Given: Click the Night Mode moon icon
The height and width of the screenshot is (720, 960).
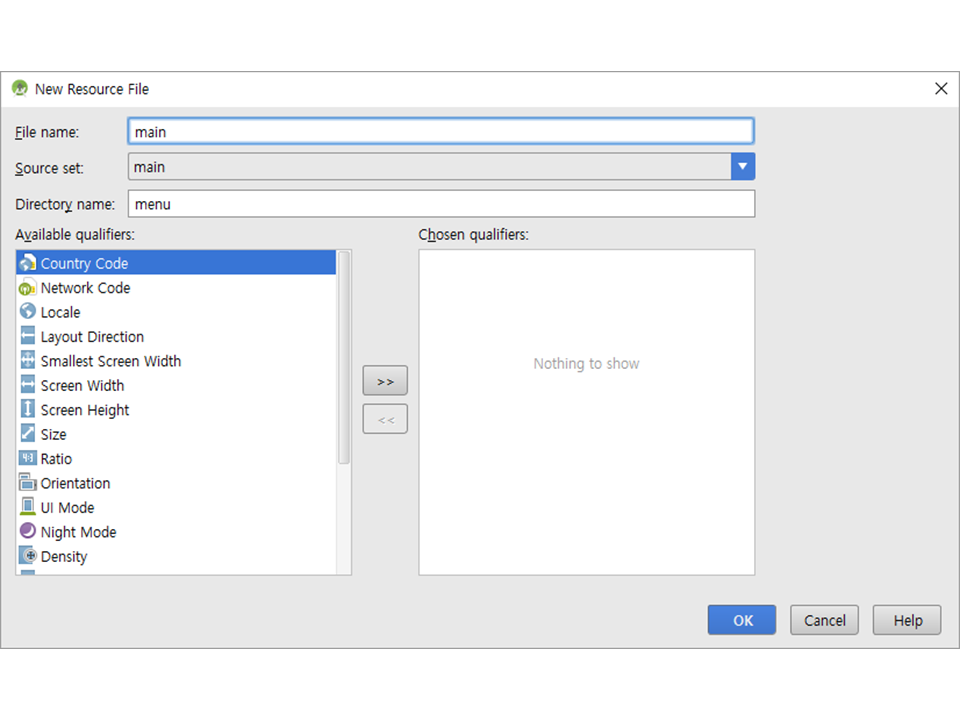Looking at the screenshot, I should [27, 532].
